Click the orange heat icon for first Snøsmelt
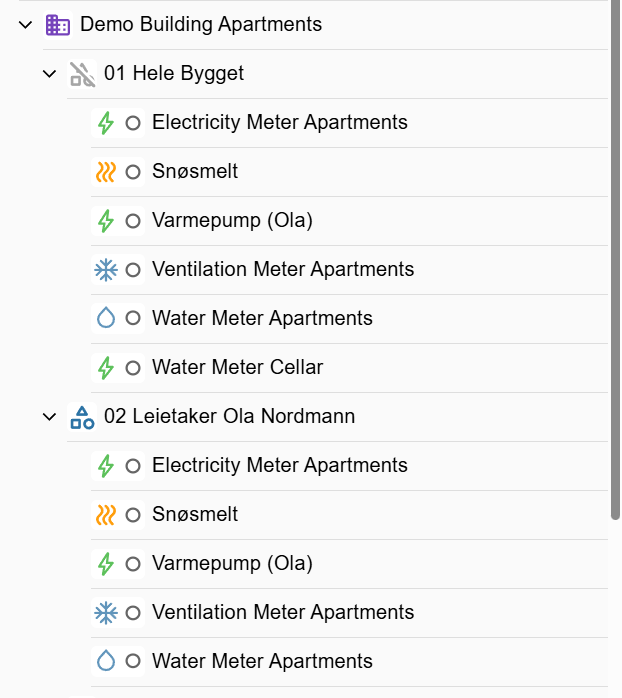622x698 pixels. tap(106, 172)
